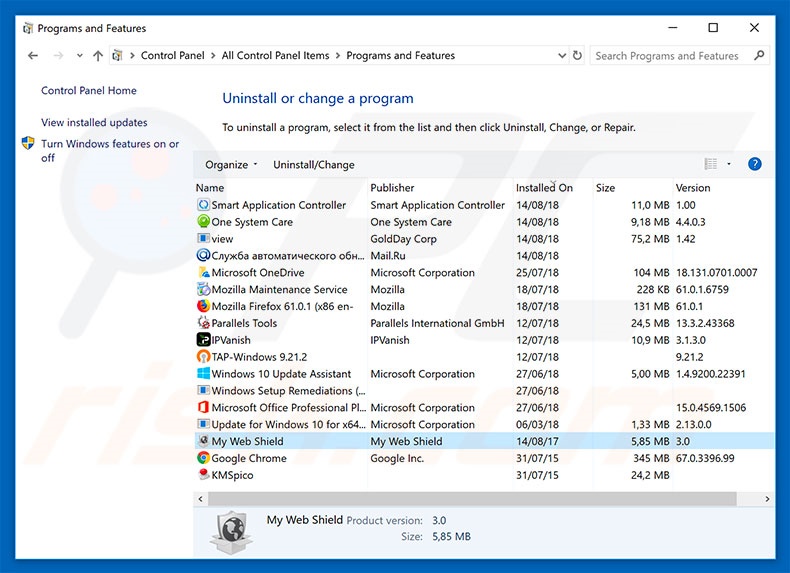790x573 pixels.
Task: Click the Windows 10 Update Assistant icon
Action: (x=203, y=373)
